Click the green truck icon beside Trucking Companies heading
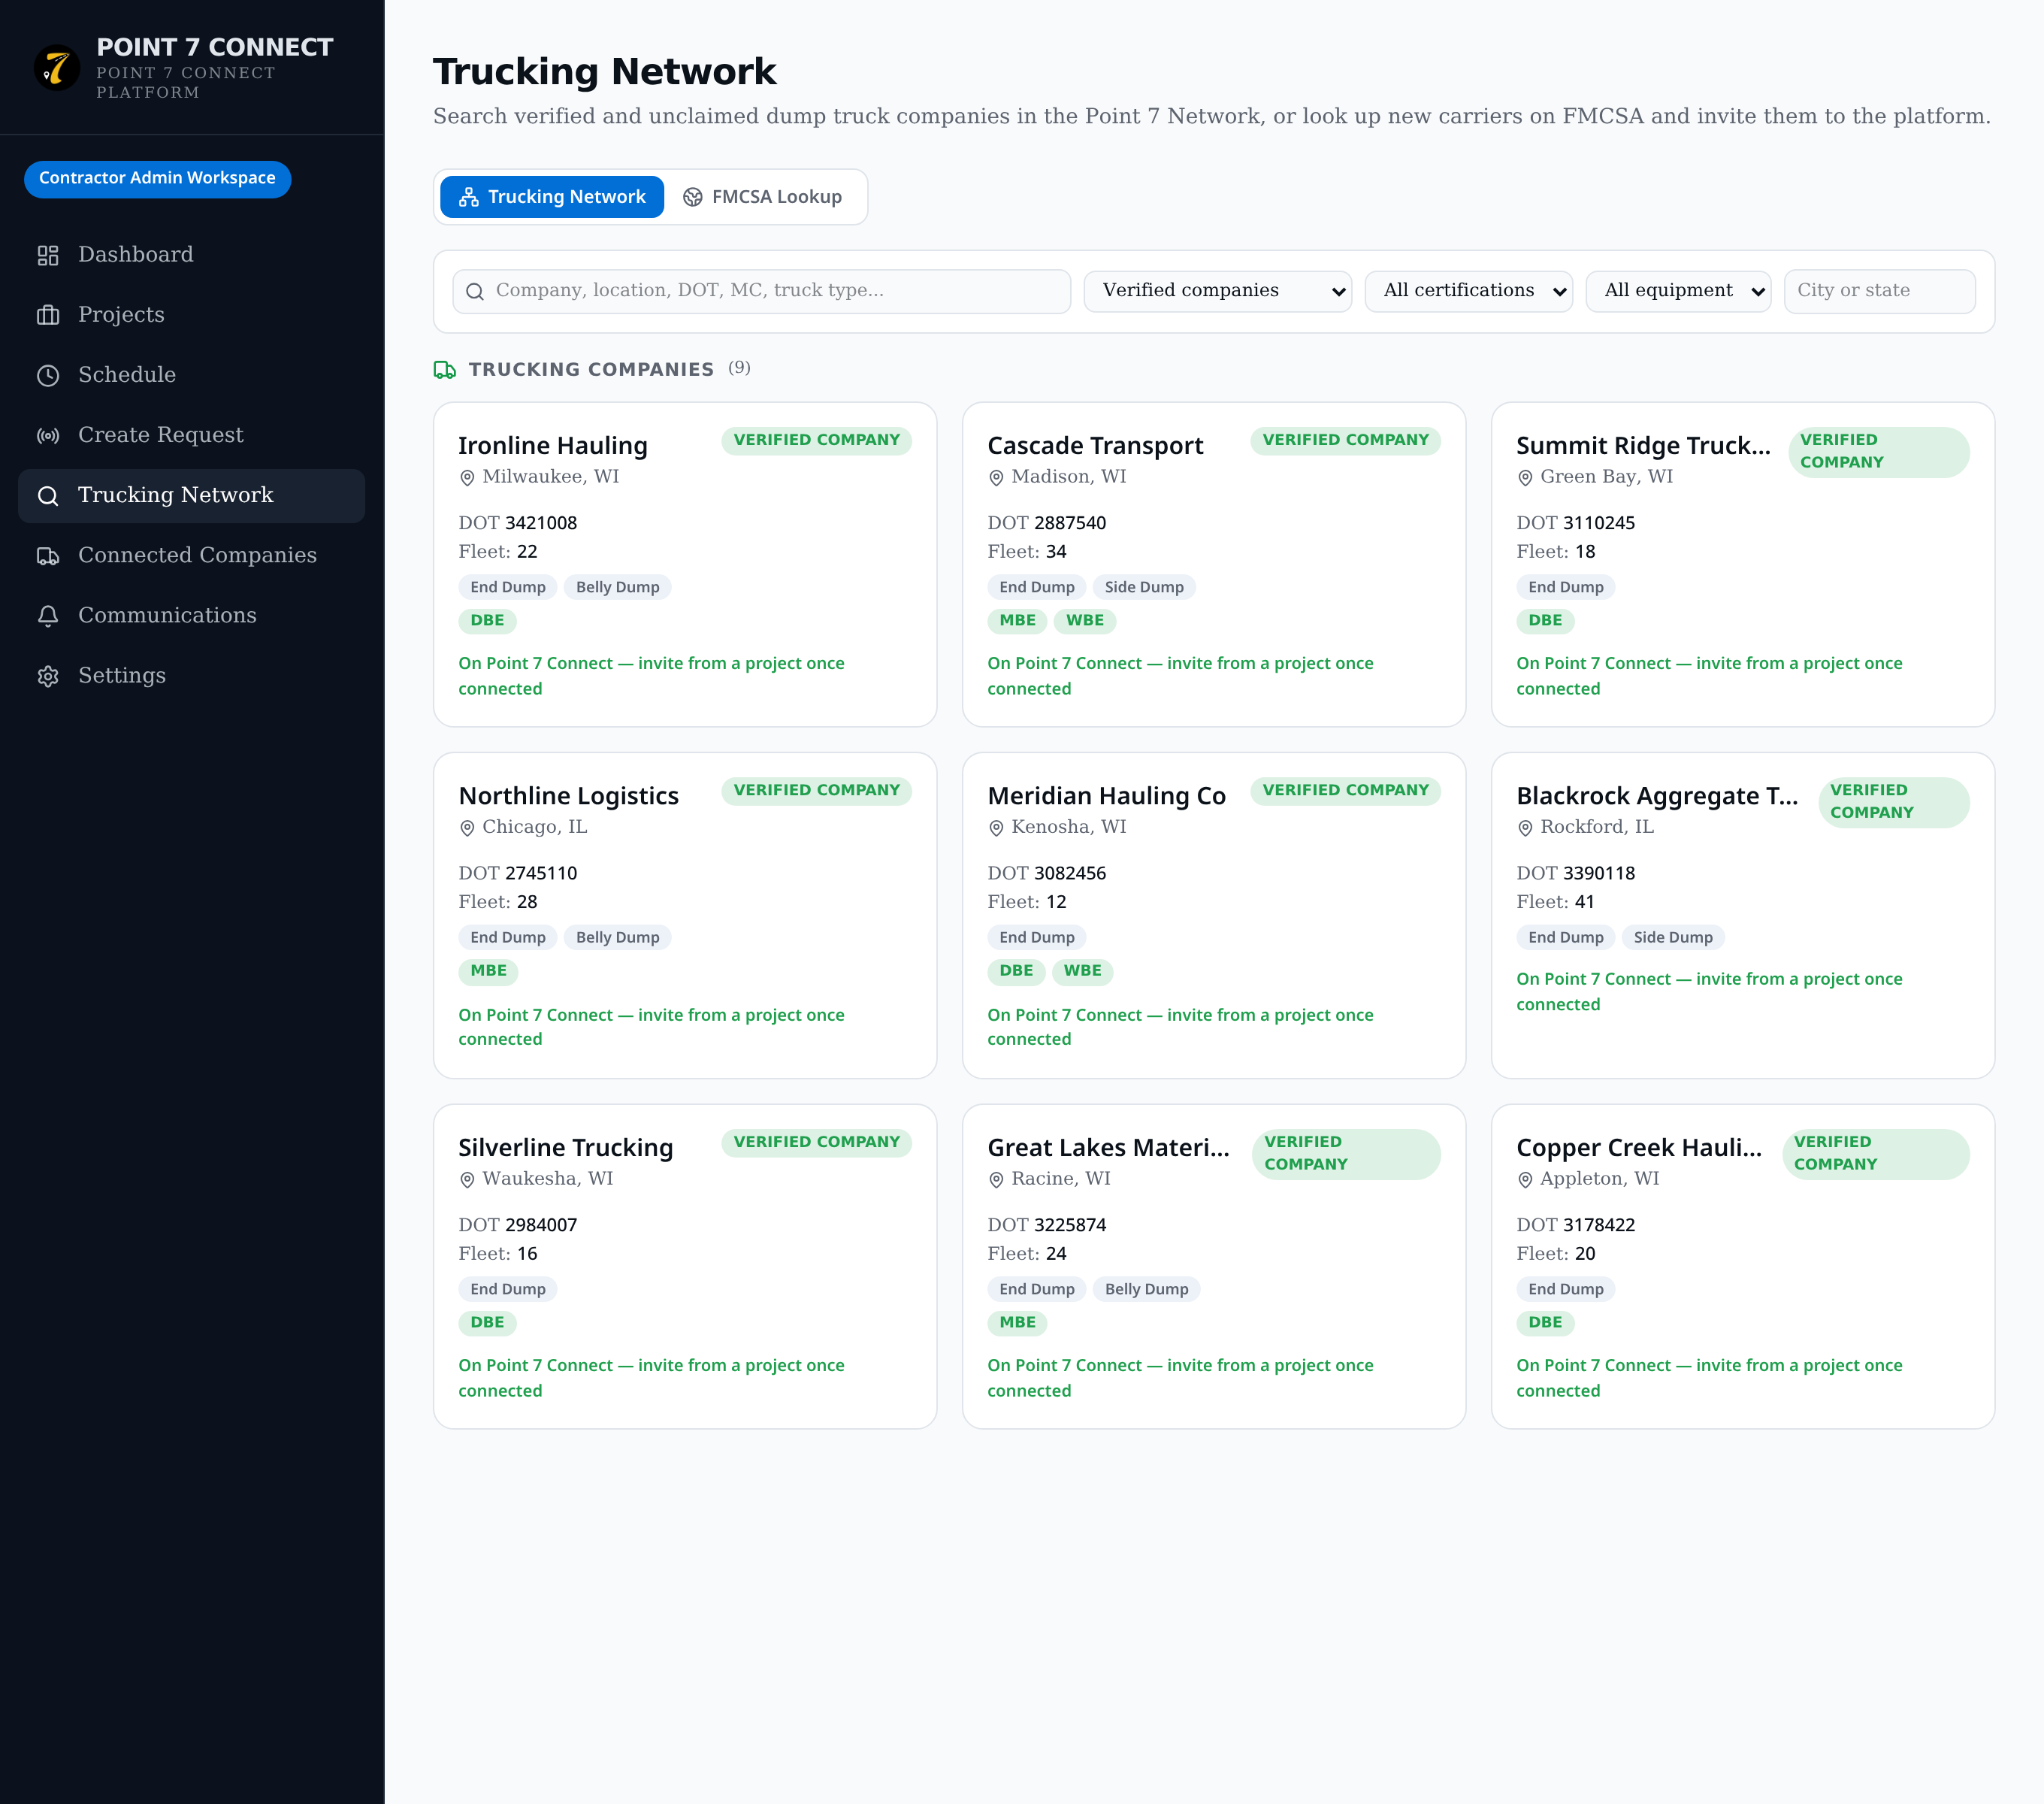This screenshot has width=2044, height=1804. pos(445,370)
